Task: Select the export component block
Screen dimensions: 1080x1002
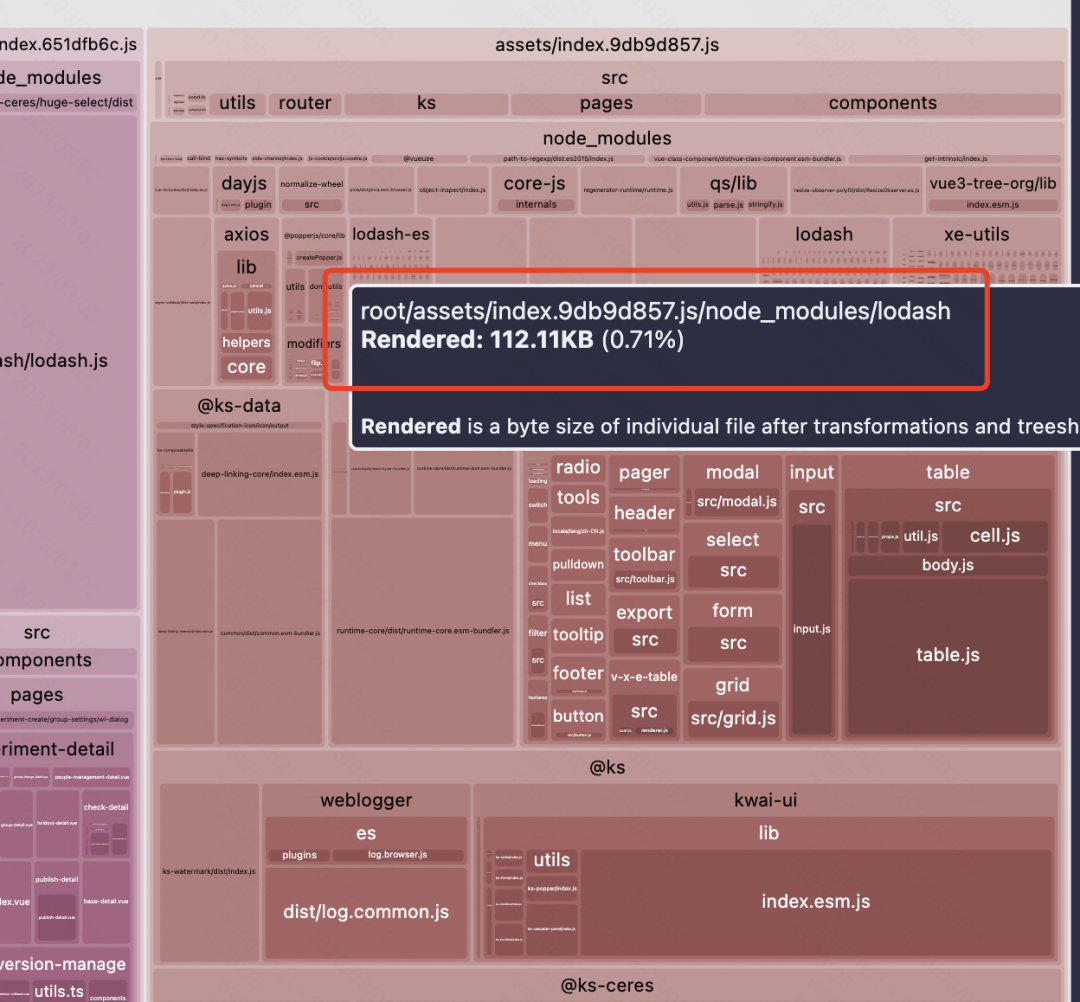Action: point(644,625)
